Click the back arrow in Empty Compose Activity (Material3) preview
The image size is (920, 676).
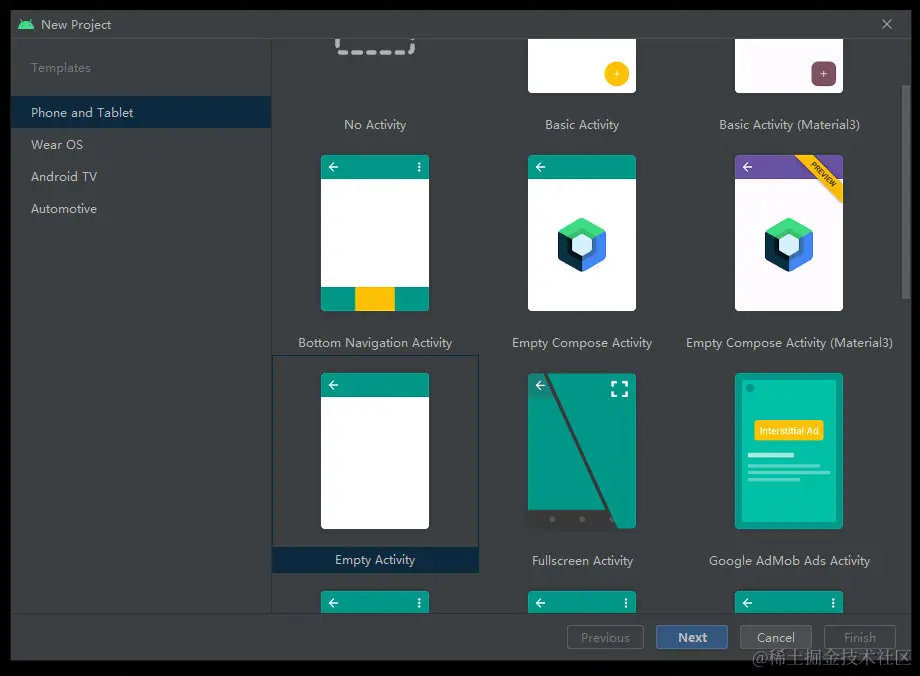[747, 167]
